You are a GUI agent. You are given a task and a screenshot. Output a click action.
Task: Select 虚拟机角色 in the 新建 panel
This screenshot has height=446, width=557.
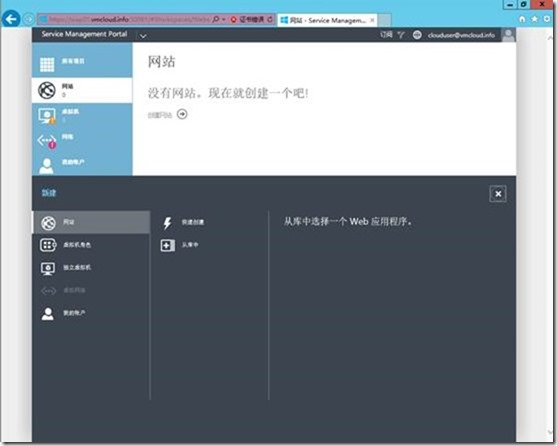pos(91,245)
